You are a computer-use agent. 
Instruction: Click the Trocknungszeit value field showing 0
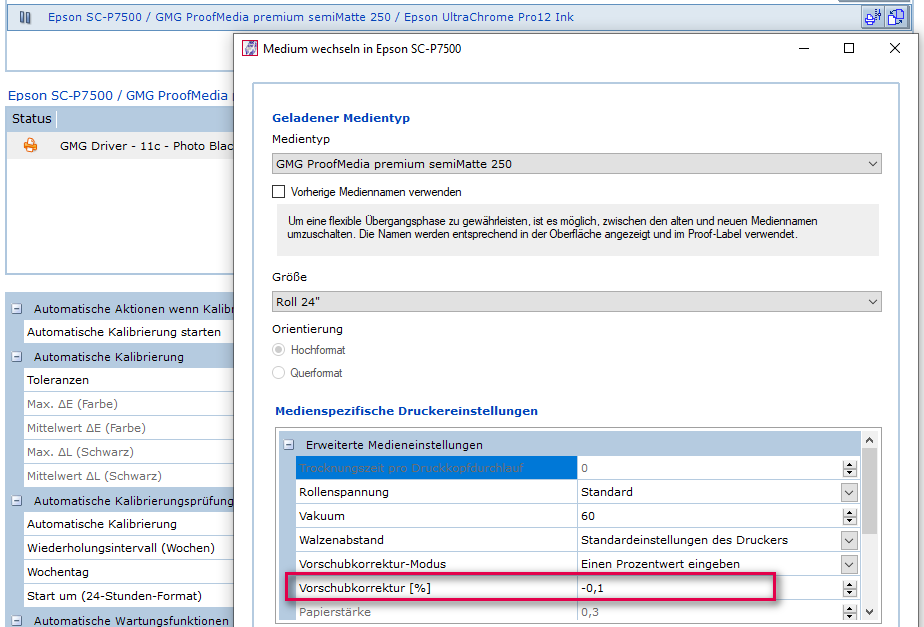tap(710, 468)
